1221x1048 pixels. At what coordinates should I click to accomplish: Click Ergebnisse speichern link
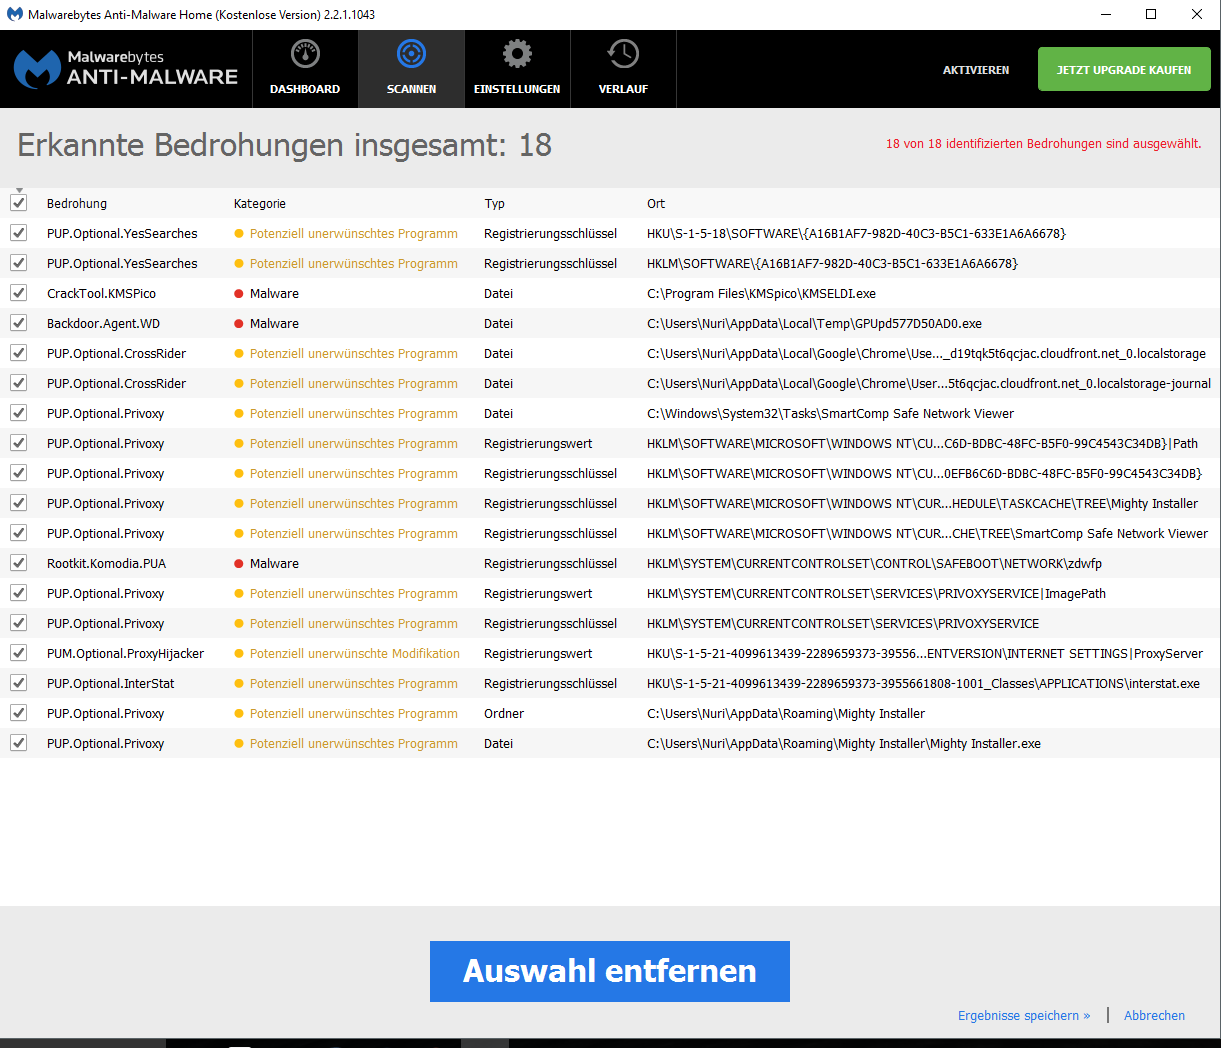(1024, 1015)
